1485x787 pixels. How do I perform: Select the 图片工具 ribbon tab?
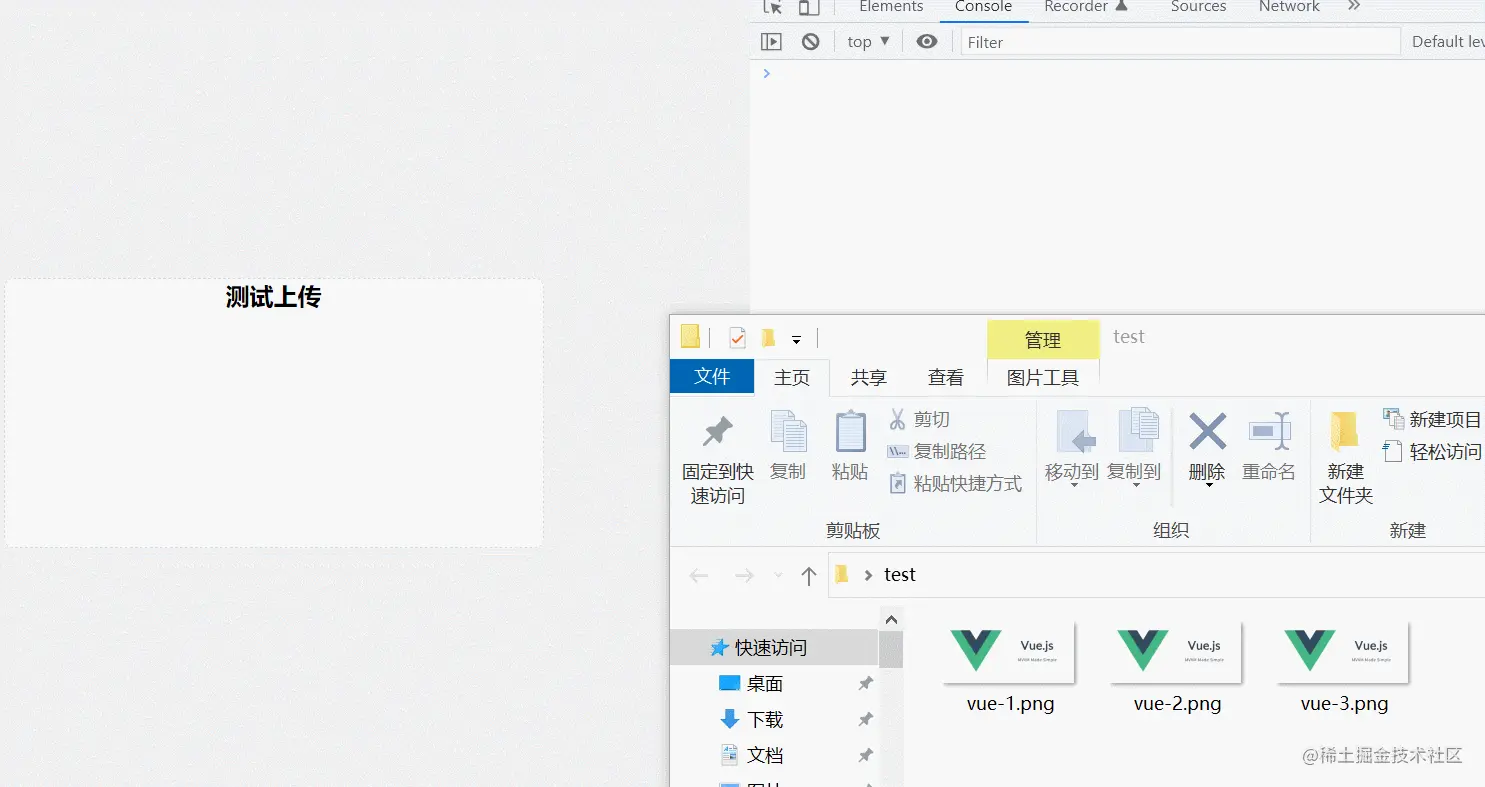(x=1043, y=377)
